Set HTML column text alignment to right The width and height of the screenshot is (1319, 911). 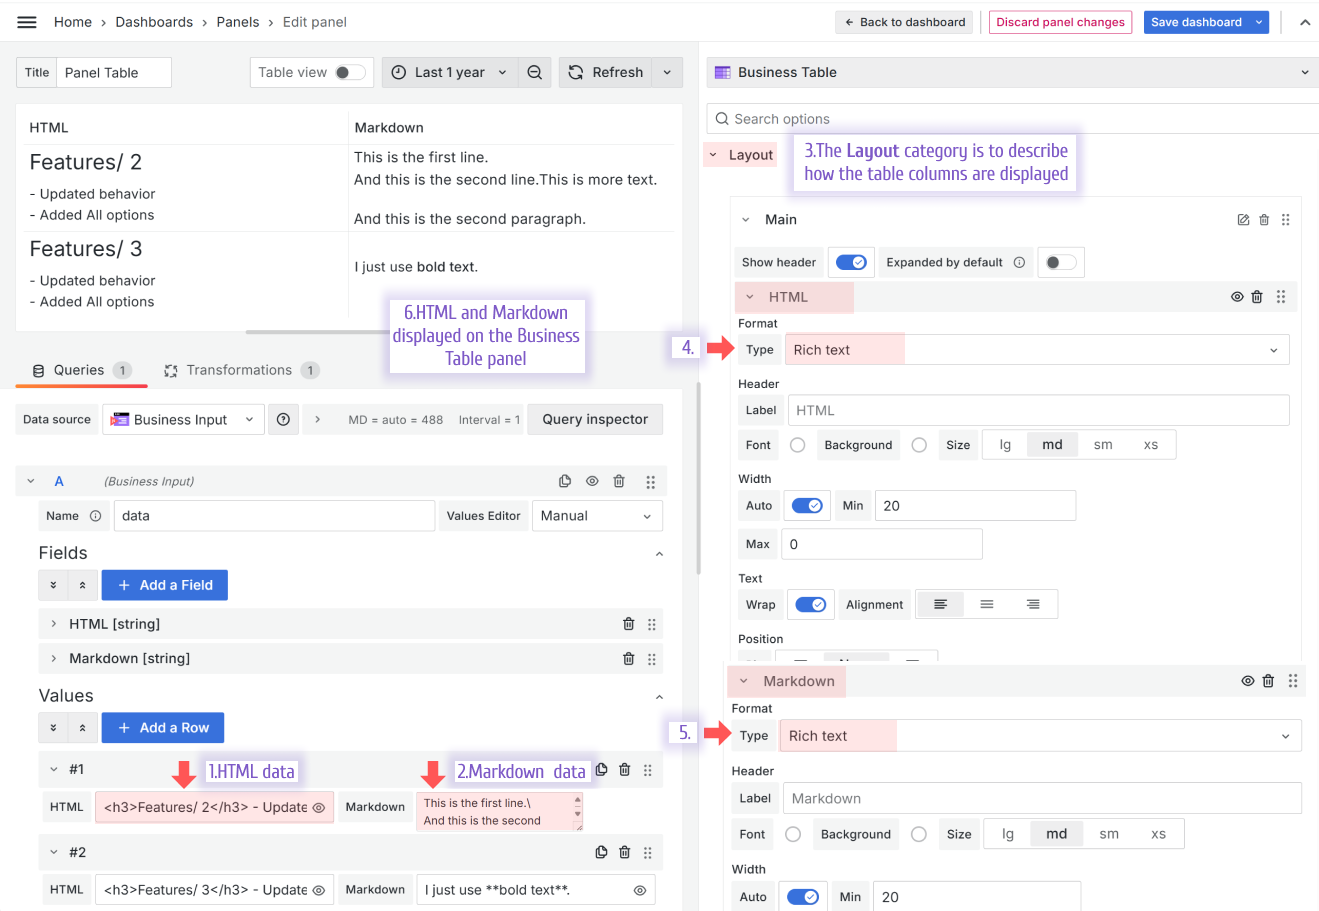[1033, 605]
